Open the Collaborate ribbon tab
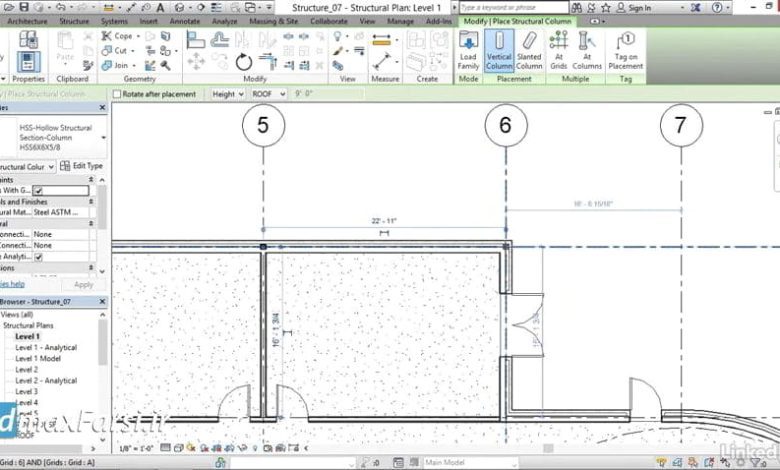The height and width of the screenshot is (470, 780). point(329,21)
